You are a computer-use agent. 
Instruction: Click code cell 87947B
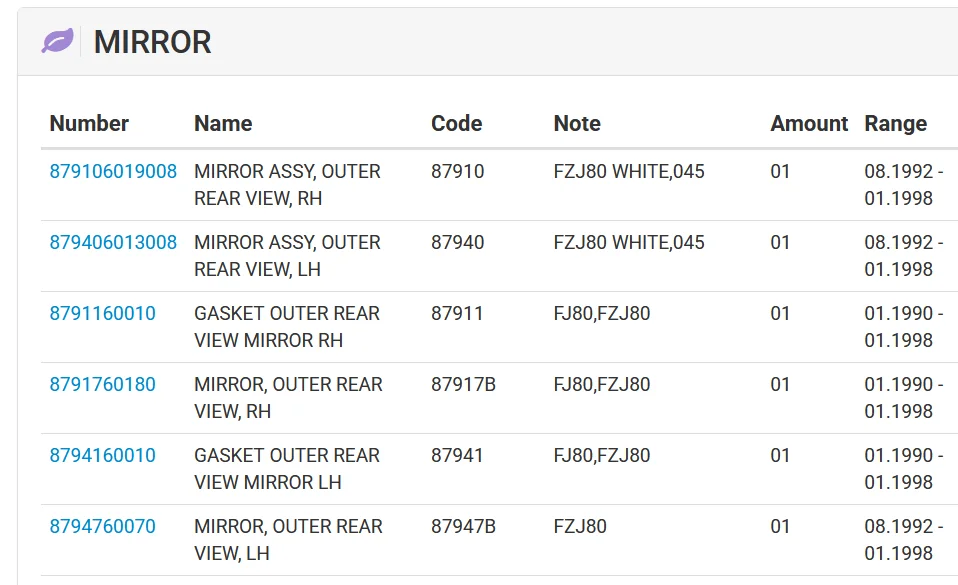[463, 526]
